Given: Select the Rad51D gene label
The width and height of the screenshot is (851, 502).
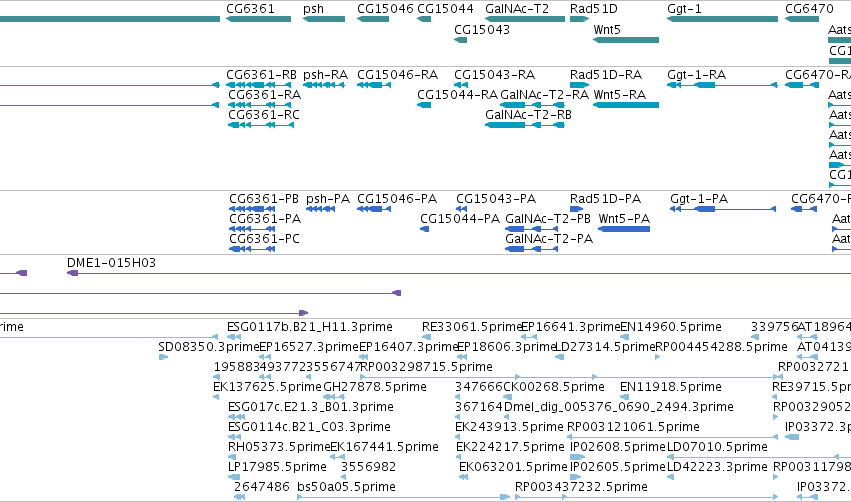Looking at the screenshot, I should point(594,9).
